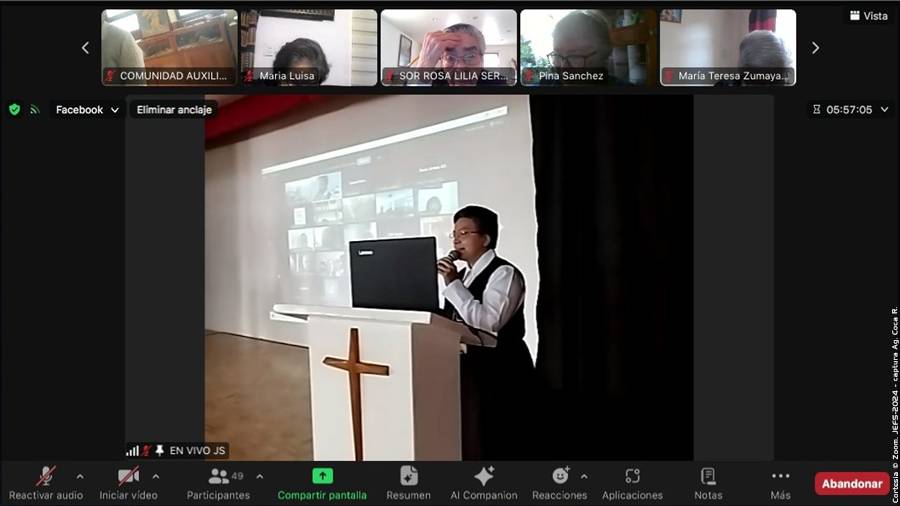Expand video options chevron next to Iniciar video
The width and height of the screenshot is (900, 506).
(156, 476)
